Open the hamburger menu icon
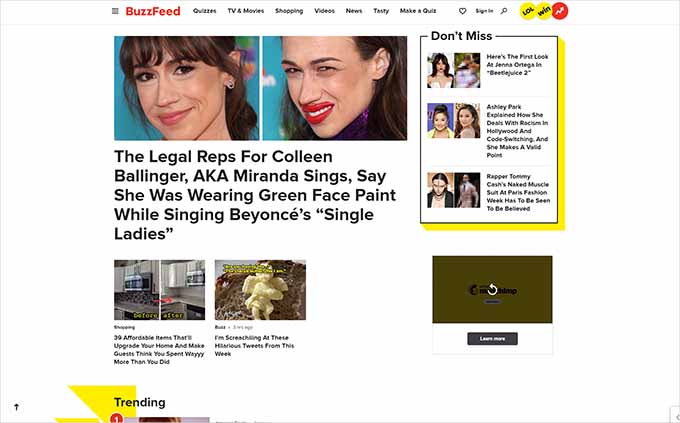The width and height of the screenshot is (680, 423). [x=115, y=11]
